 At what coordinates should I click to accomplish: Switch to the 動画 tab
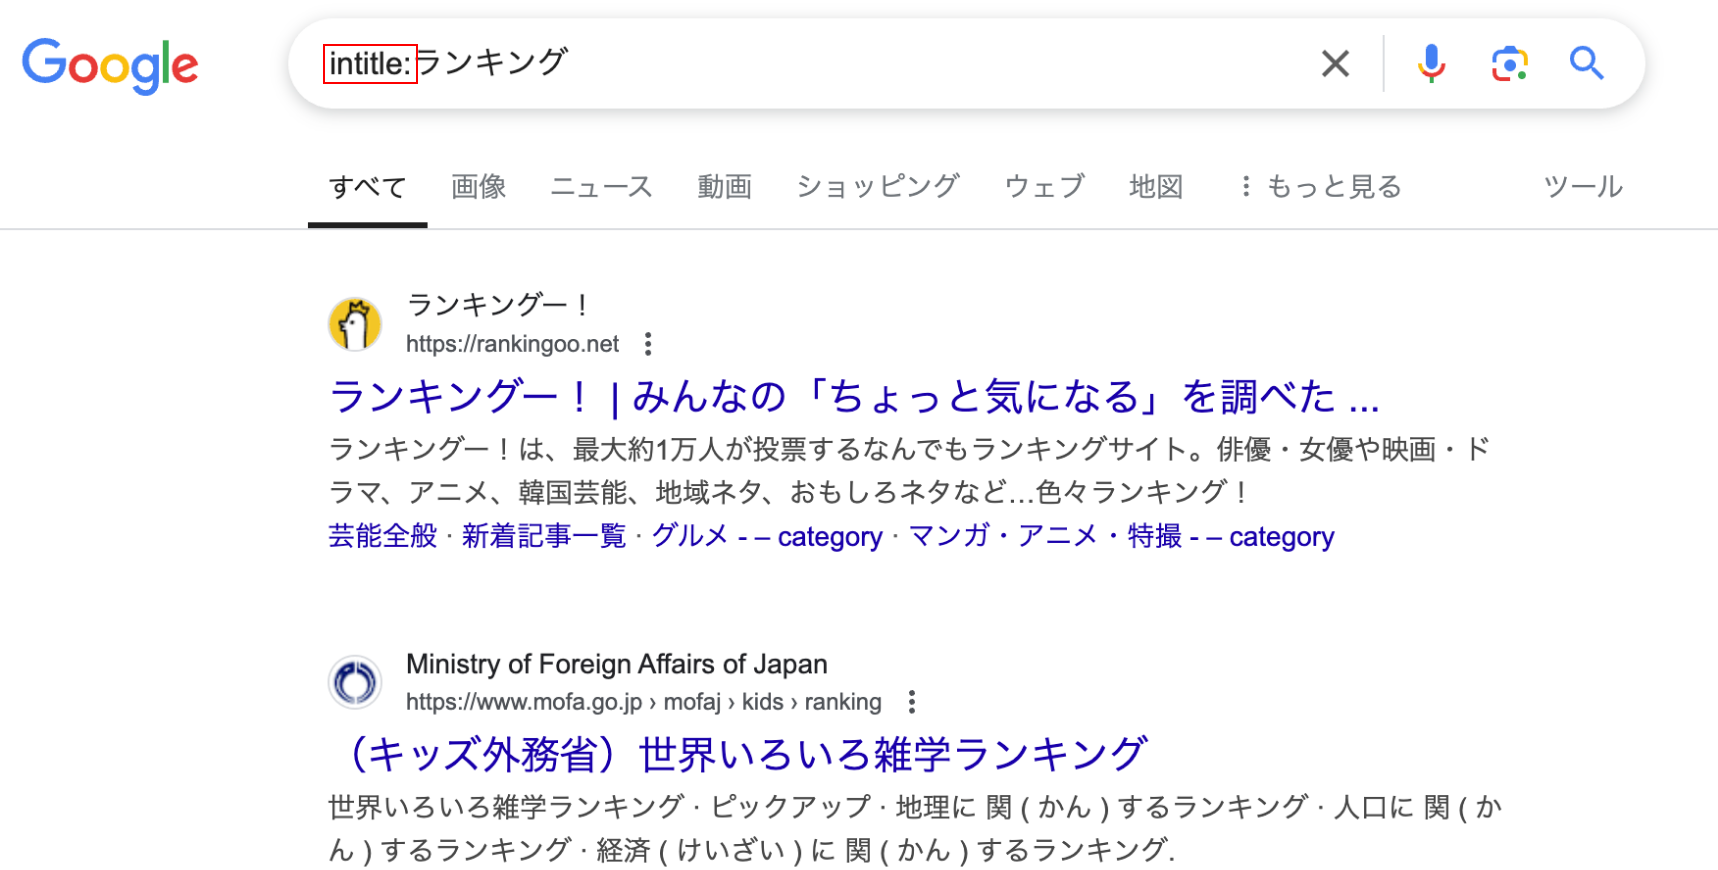(x=724, y=187)
